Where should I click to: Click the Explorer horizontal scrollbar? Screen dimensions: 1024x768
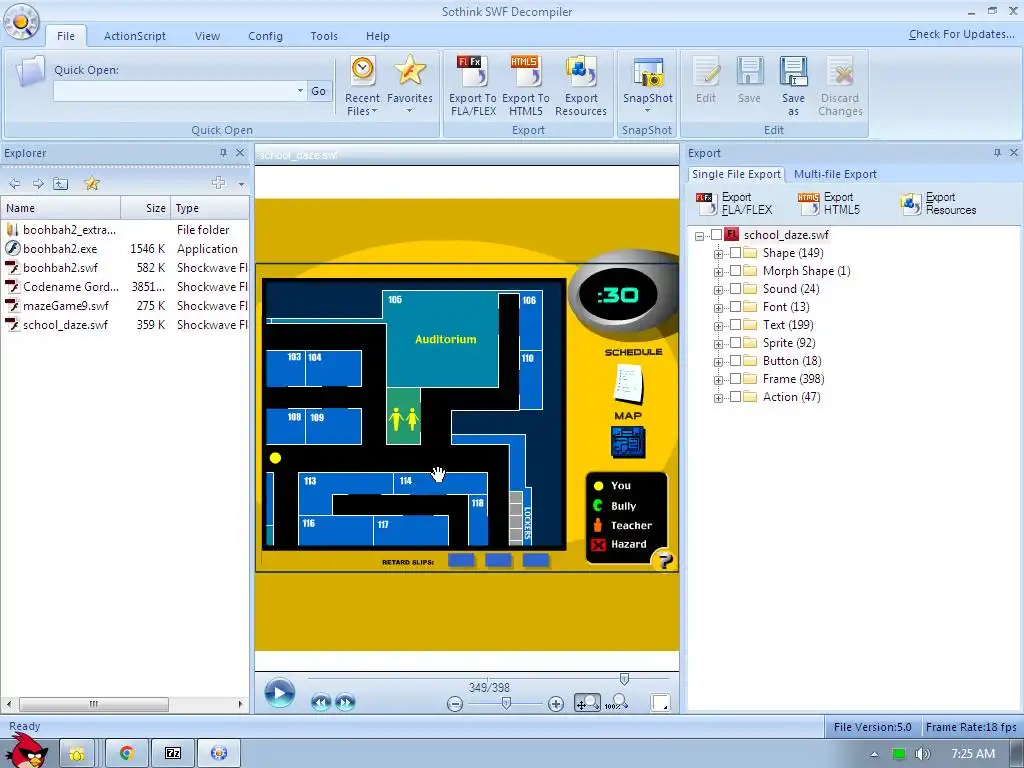(94, 704)
